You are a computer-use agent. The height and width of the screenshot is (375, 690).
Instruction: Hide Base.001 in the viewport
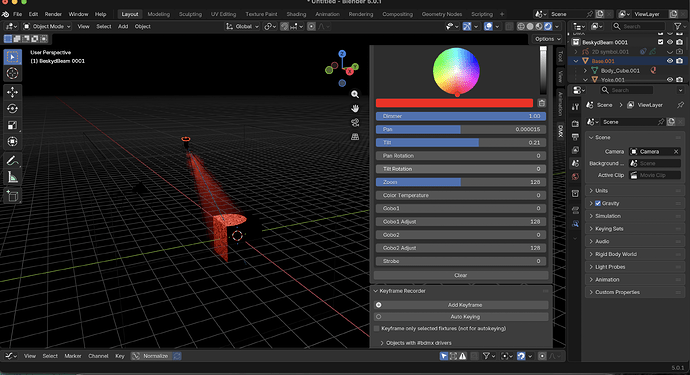[x=670, y=61]
